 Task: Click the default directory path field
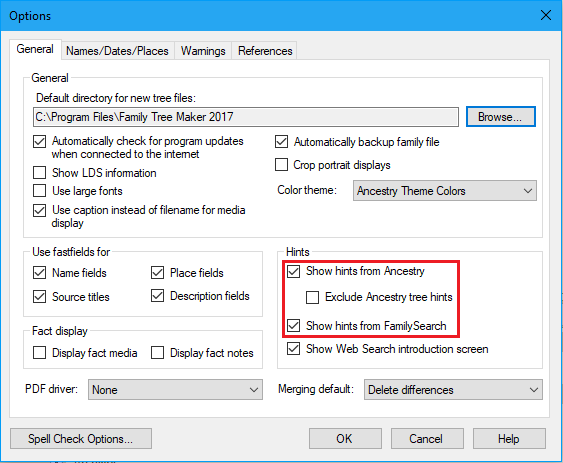pos(246,117)
